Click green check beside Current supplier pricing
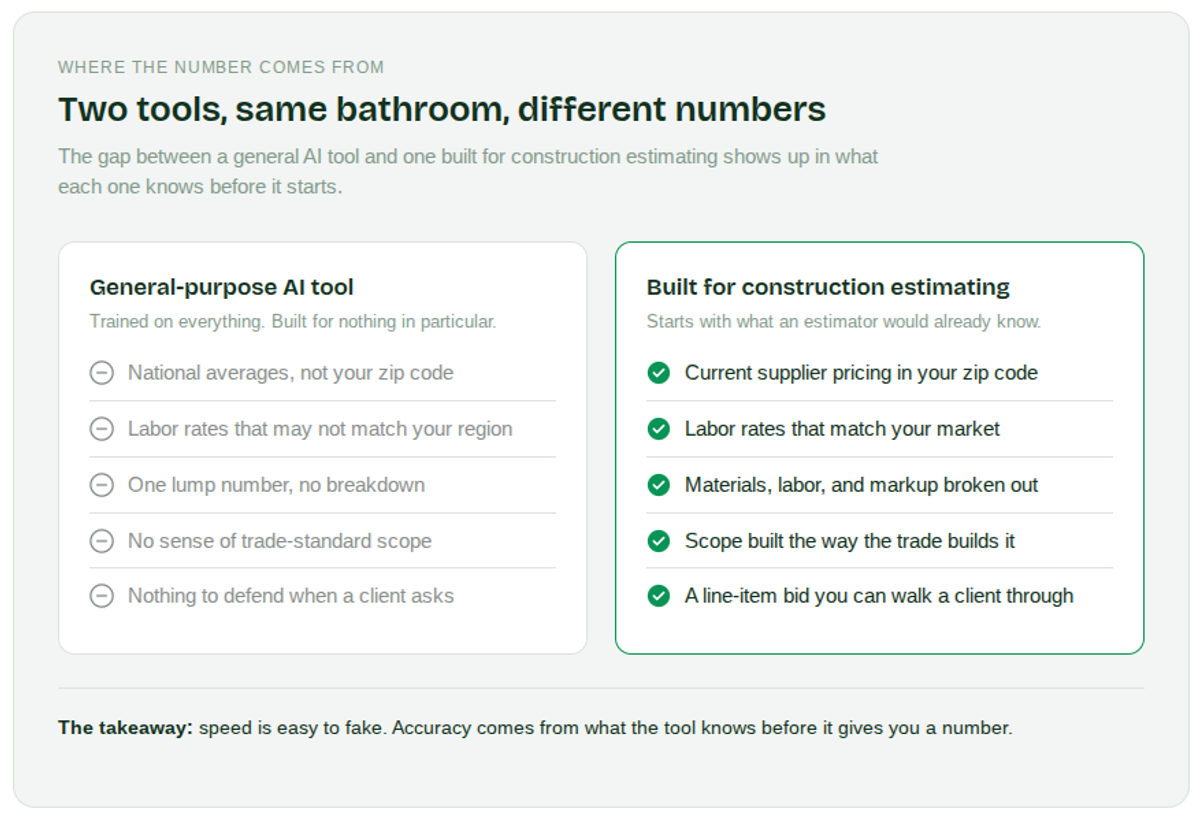The image size is (1200, 817). pyautogui.click(x=658, y=373)
